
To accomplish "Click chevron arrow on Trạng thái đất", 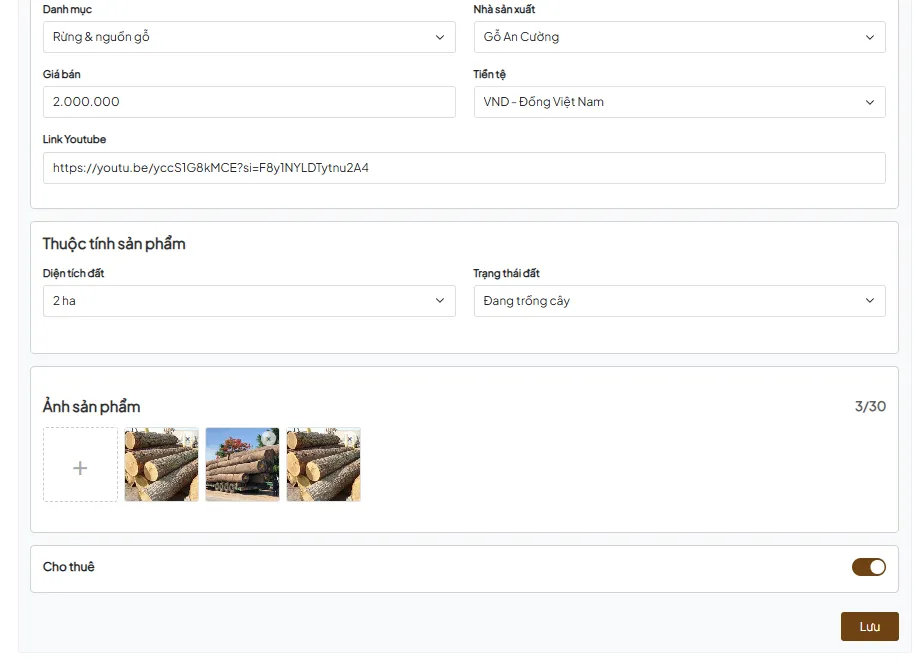I will (869, 301).
